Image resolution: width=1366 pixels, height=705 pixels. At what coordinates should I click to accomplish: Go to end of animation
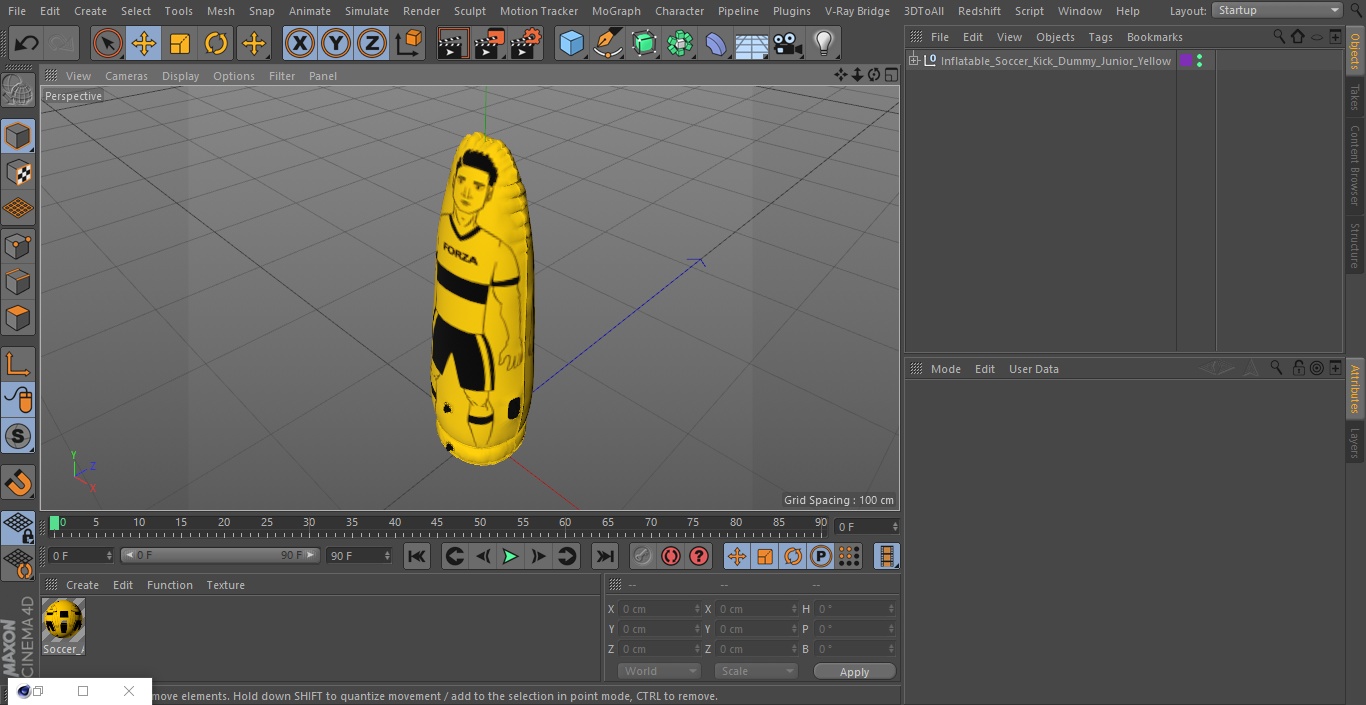(604, 556)
